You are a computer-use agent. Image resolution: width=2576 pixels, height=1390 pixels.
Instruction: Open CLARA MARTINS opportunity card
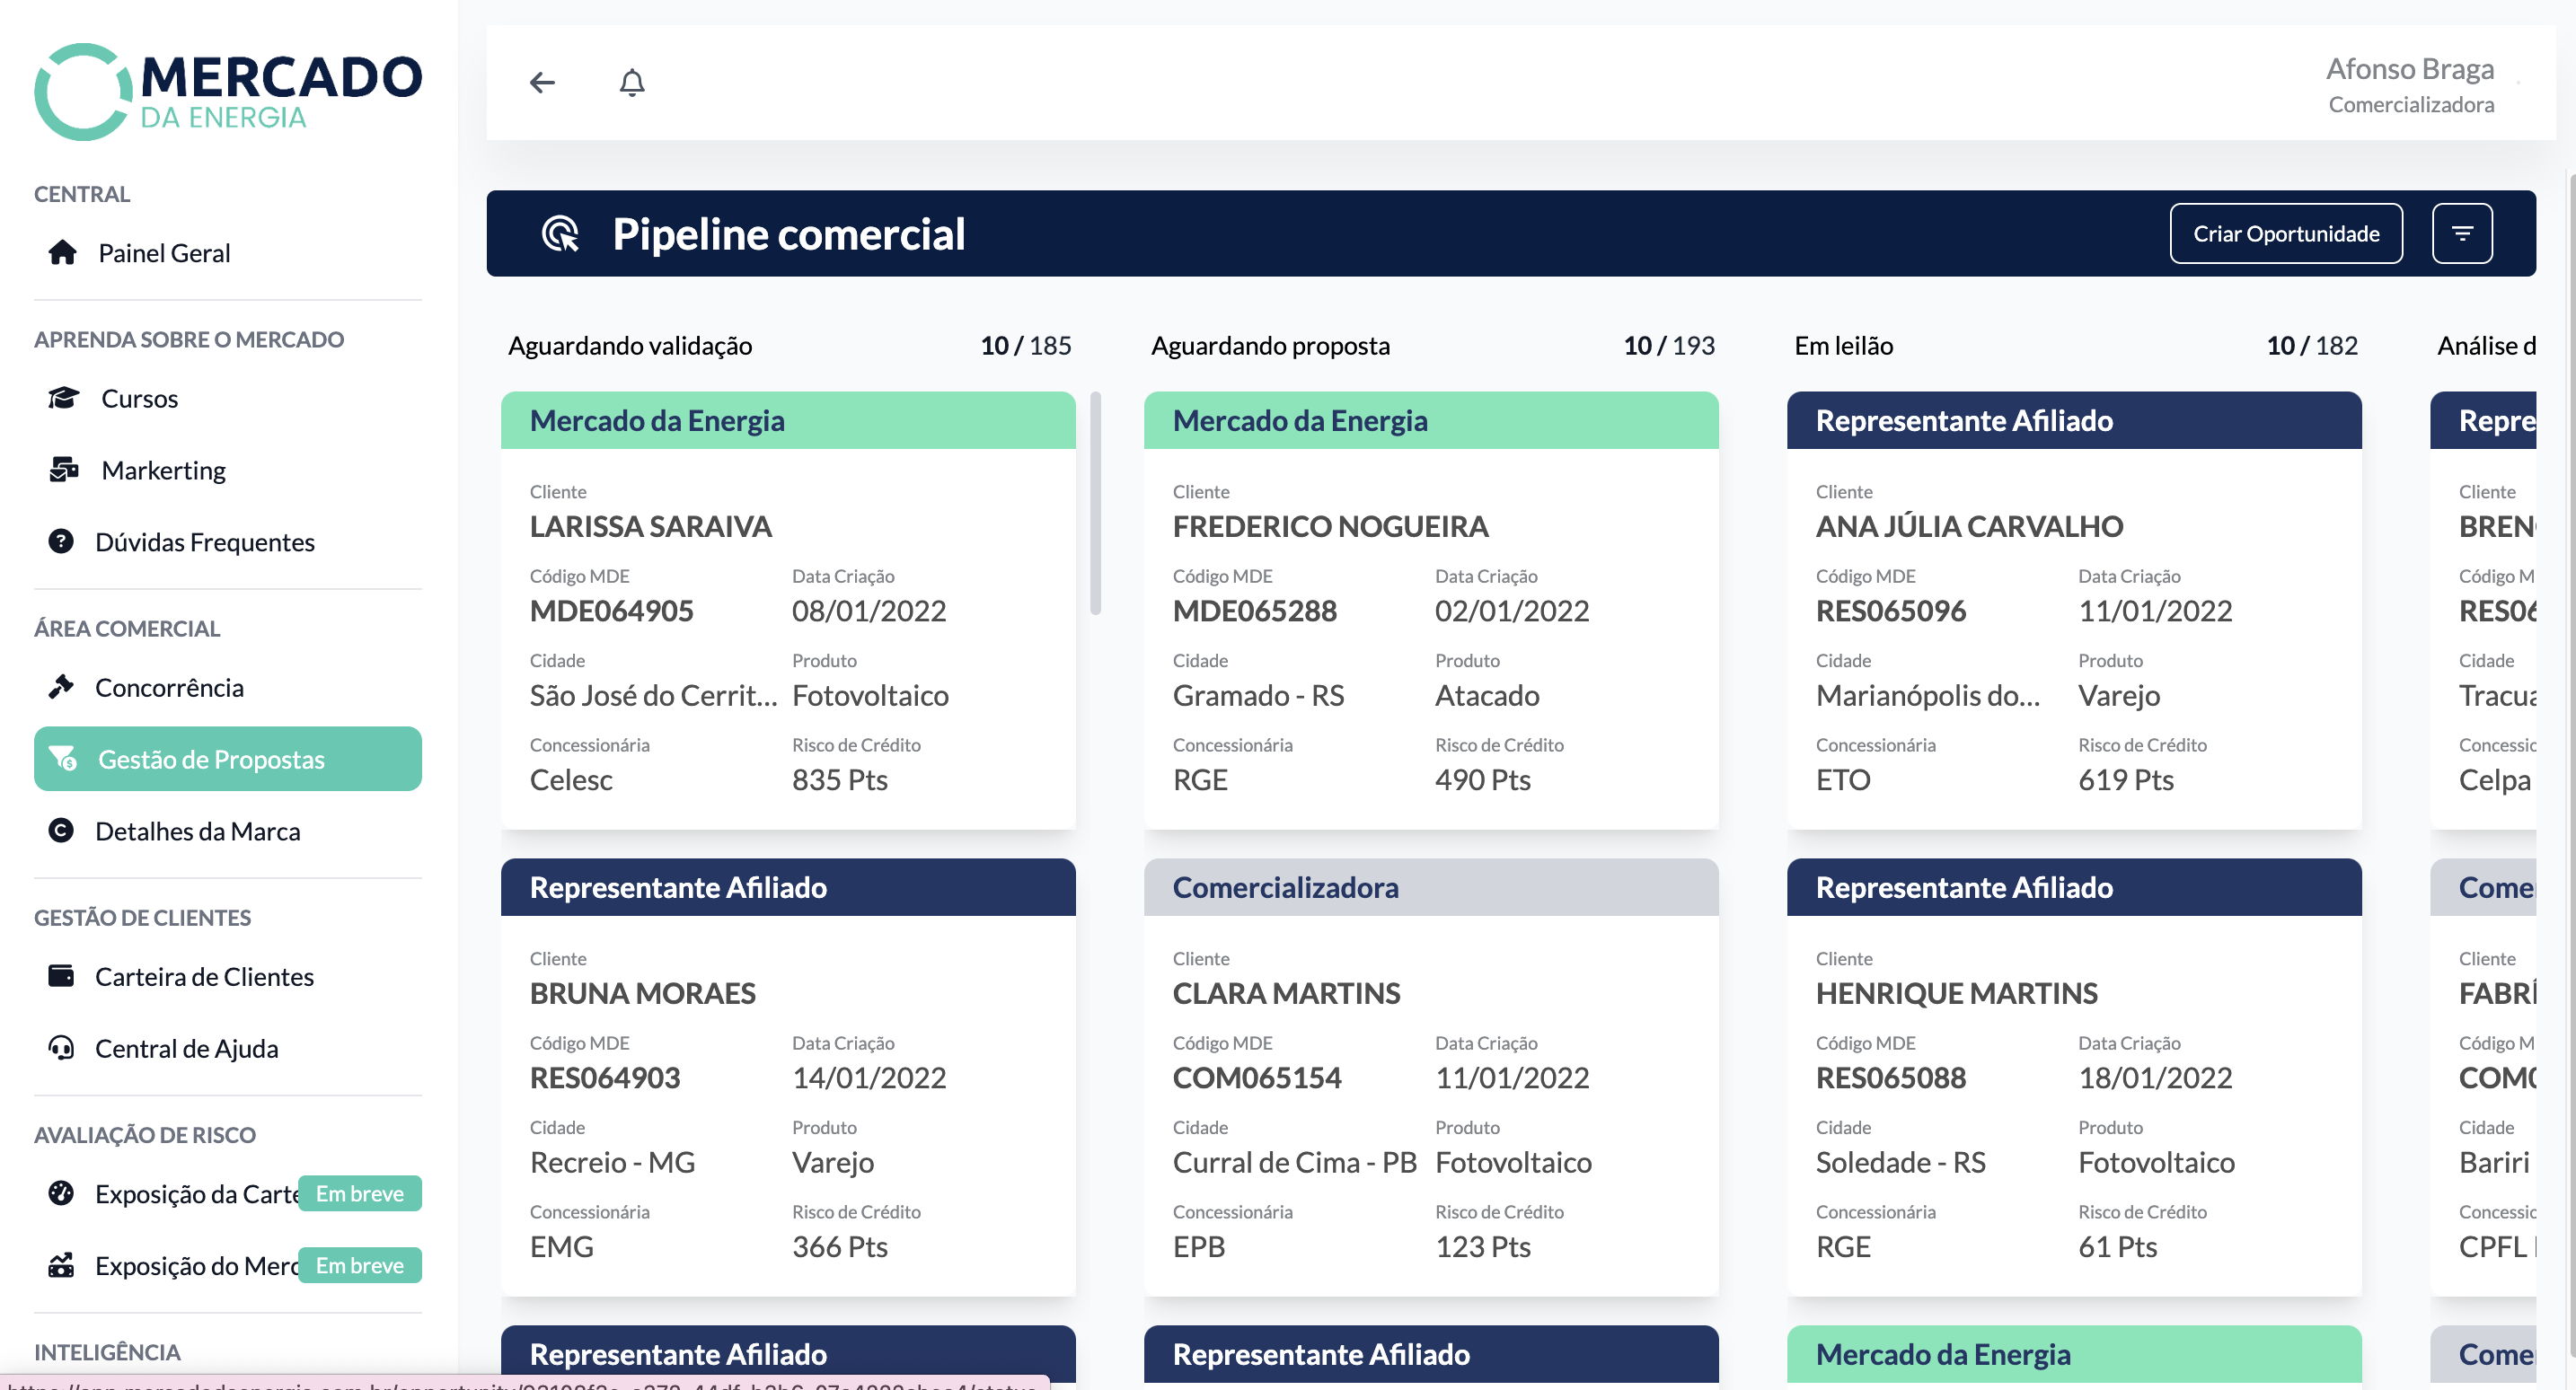(1431, 1077)
